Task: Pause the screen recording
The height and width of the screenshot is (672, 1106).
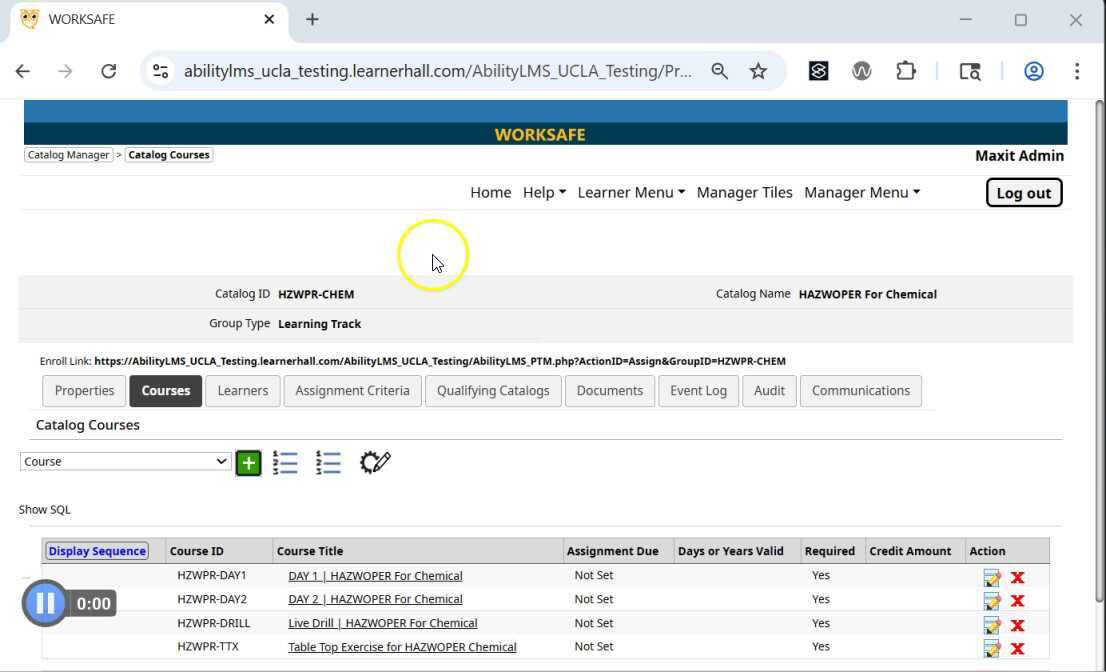Action: [45, 603]
